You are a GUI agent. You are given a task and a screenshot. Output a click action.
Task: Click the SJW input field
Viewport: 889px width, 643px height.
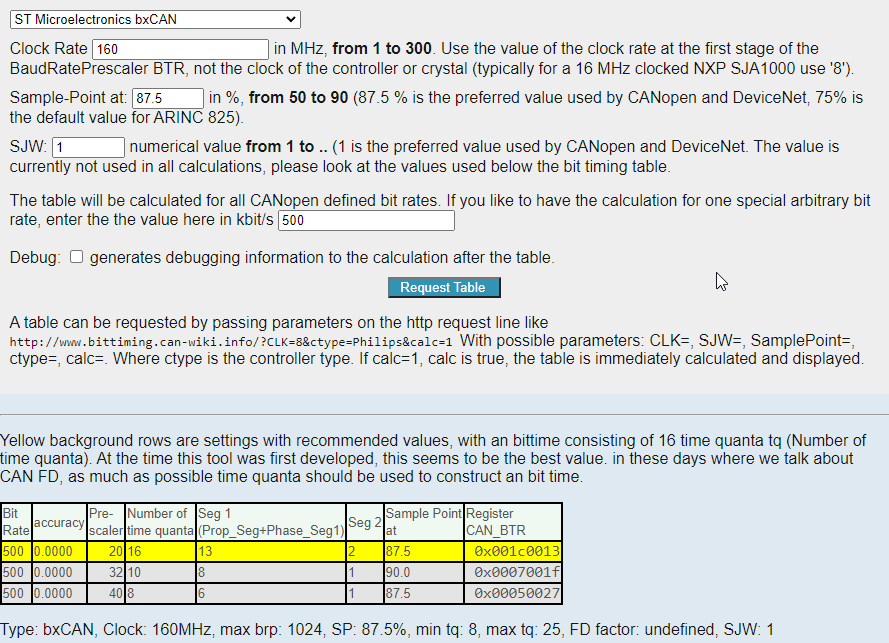(88, 147)
